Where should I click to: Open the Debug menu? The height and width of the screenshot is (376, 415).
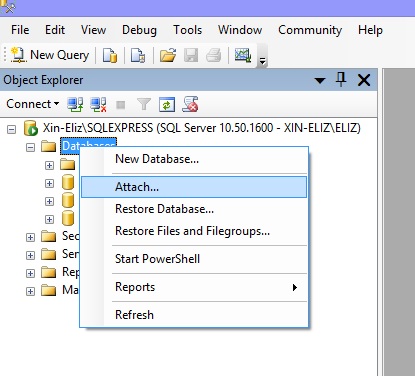pos(139,30)
